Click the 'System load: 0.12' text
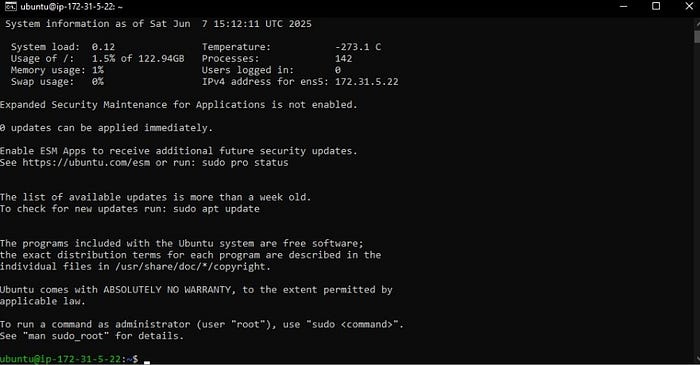Image resolution: width=700 pixels, height=365 pixels. 63,47
